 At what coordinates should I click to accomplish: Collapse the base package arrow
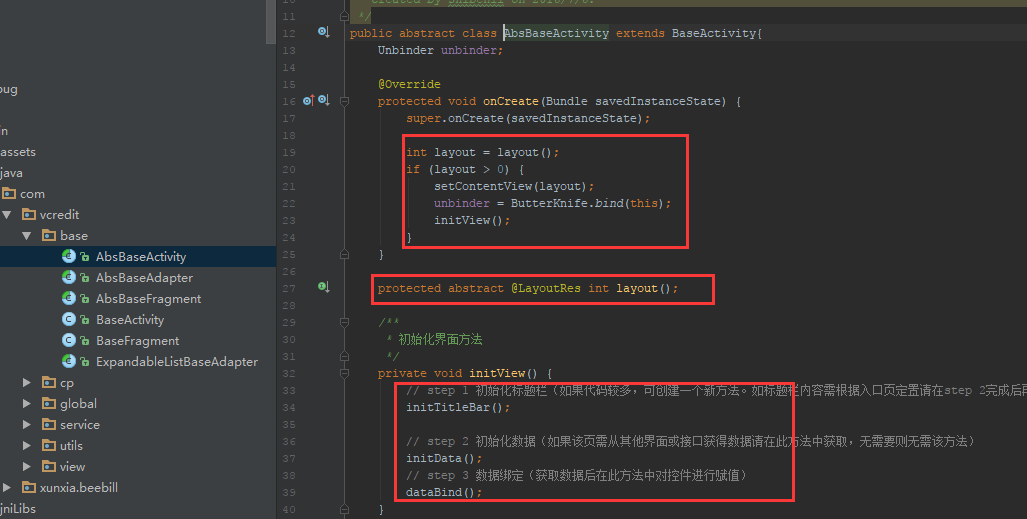click(27, 236)
